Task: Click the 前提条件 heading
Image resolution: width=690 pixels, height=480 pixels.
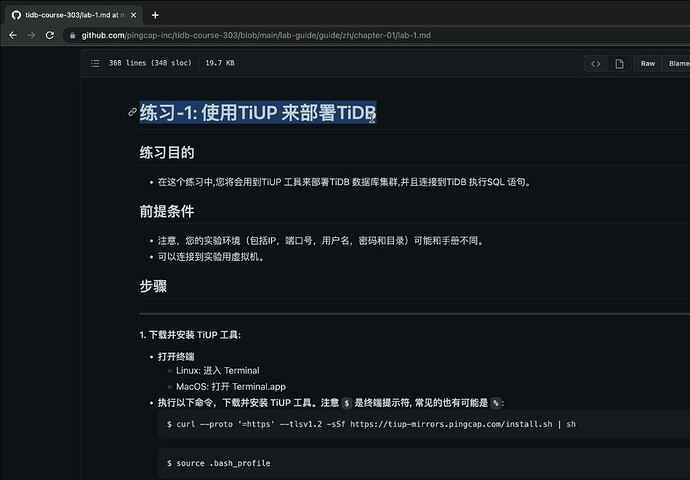Action: pyautogui.click(x=167, y=211)
